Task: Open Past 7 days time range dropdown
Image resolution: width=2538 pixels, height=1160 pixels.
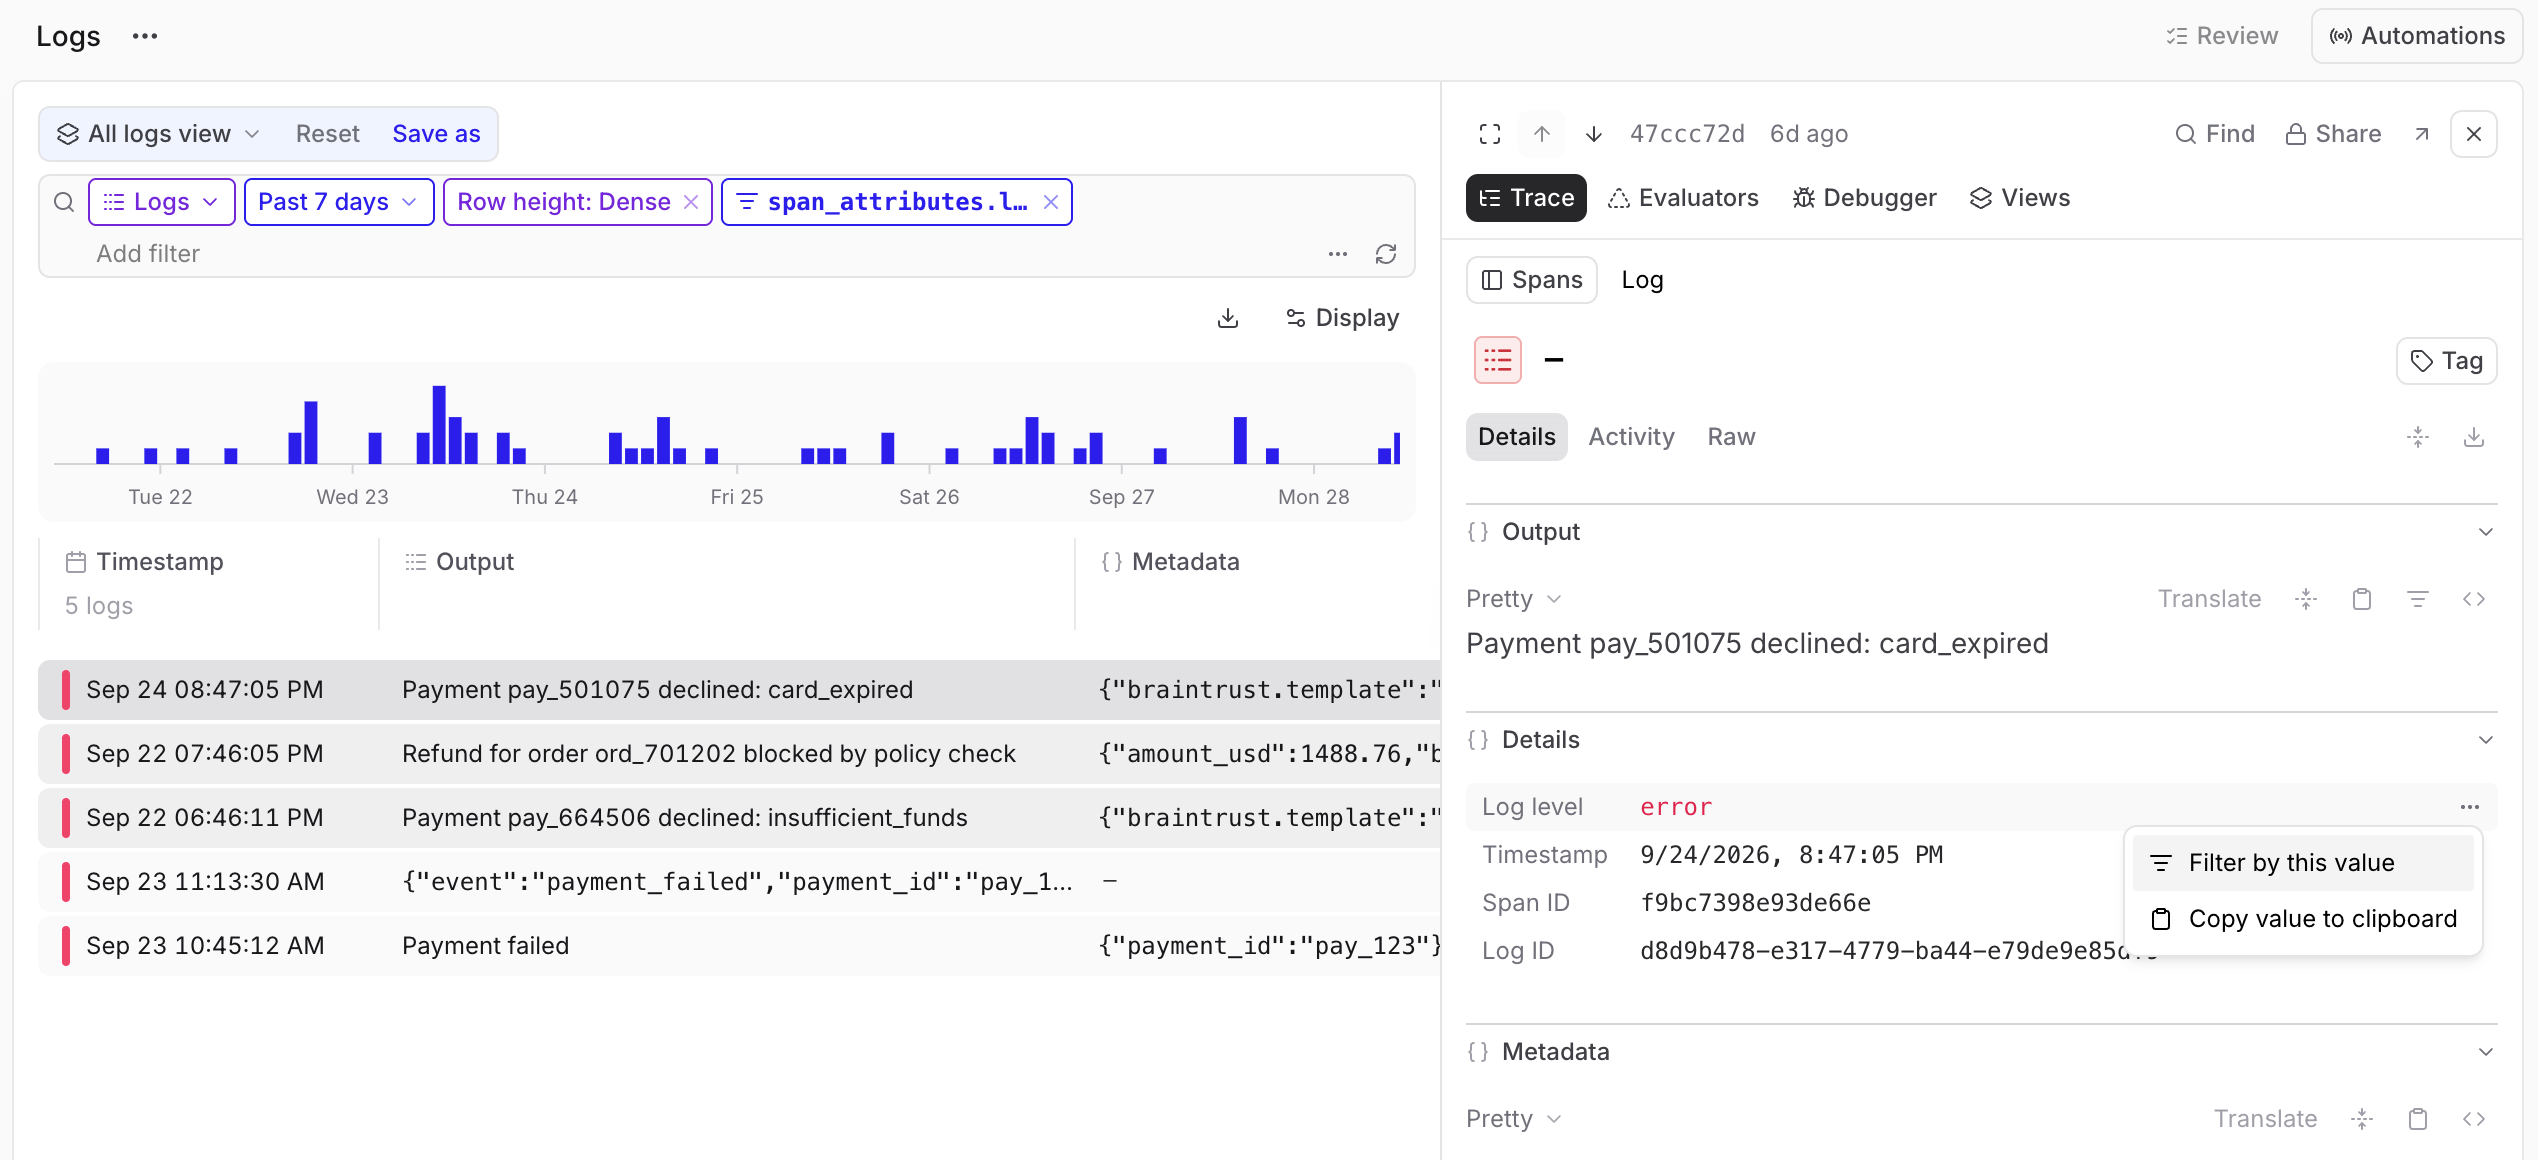Action: click(x=339, y=202)
